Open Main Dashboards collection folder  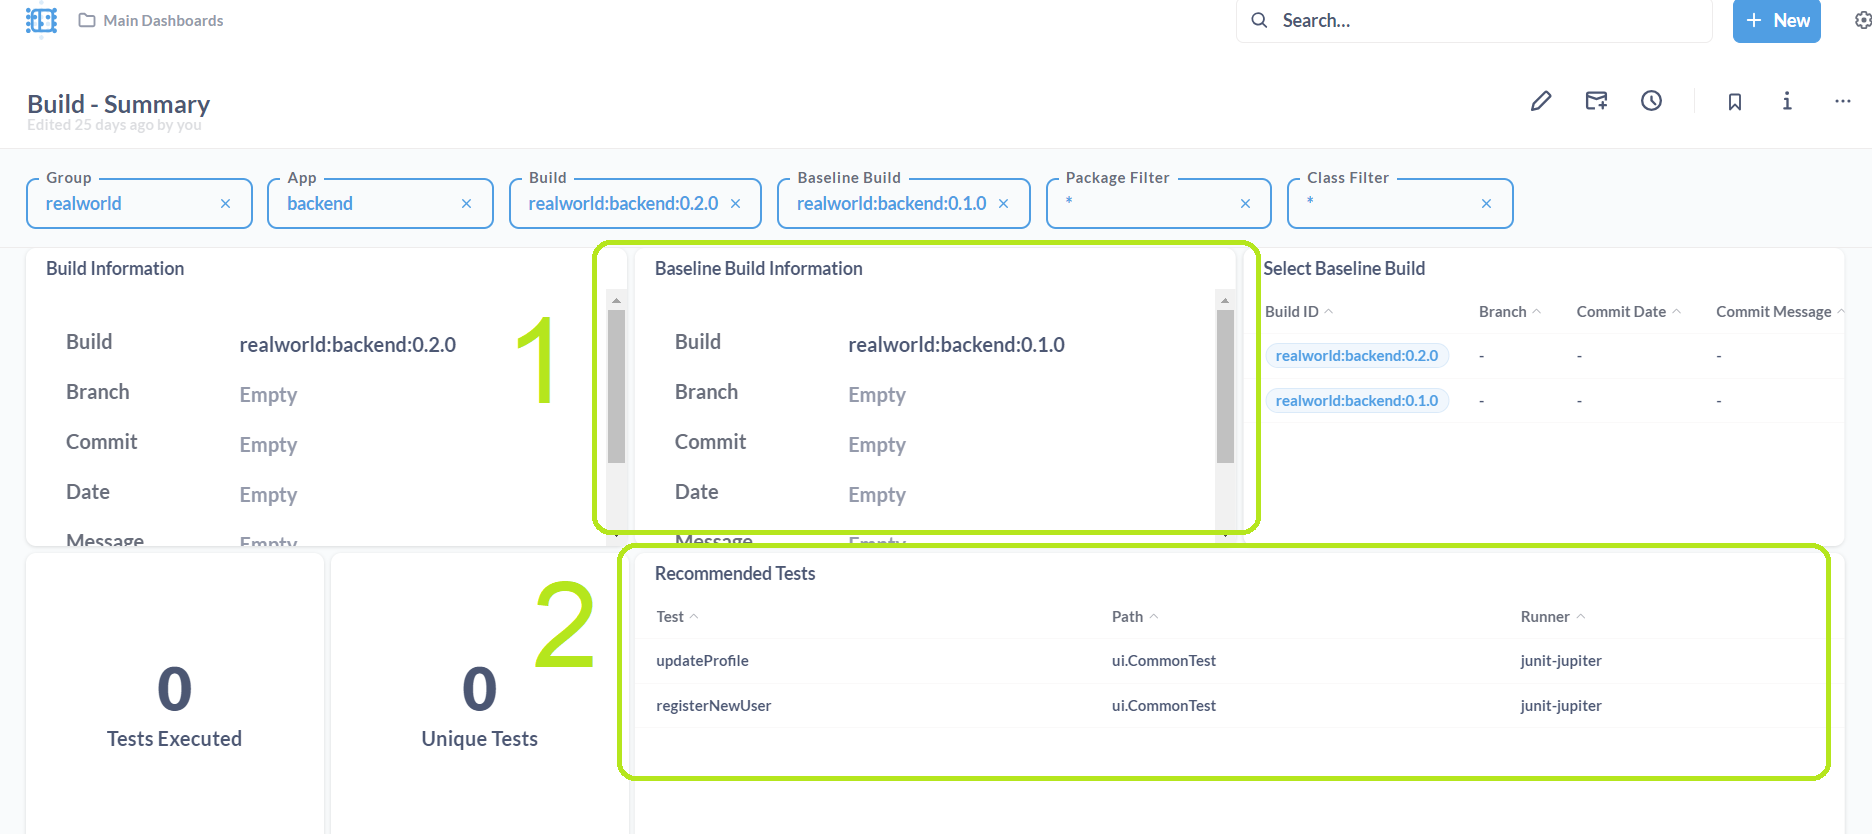click(x=151, y=20)
